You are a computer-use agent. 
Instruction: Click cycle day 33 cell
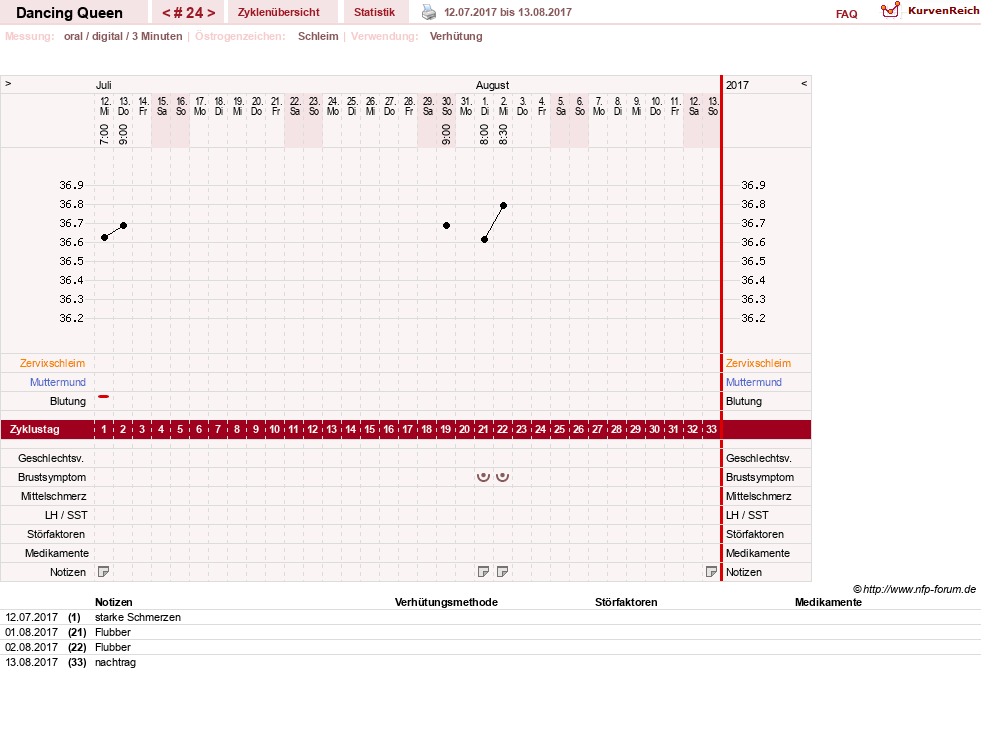711,429
